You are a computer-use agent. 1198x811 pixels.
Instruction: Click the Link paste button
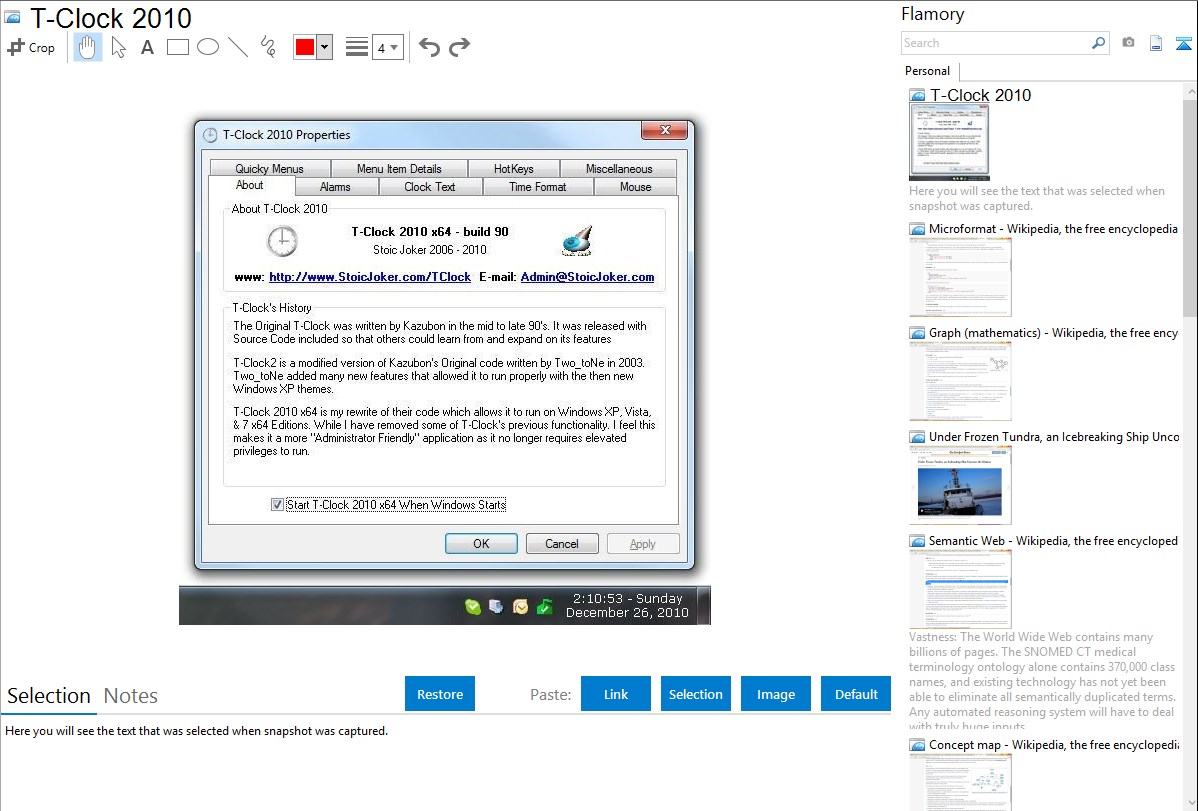[616, 694]
